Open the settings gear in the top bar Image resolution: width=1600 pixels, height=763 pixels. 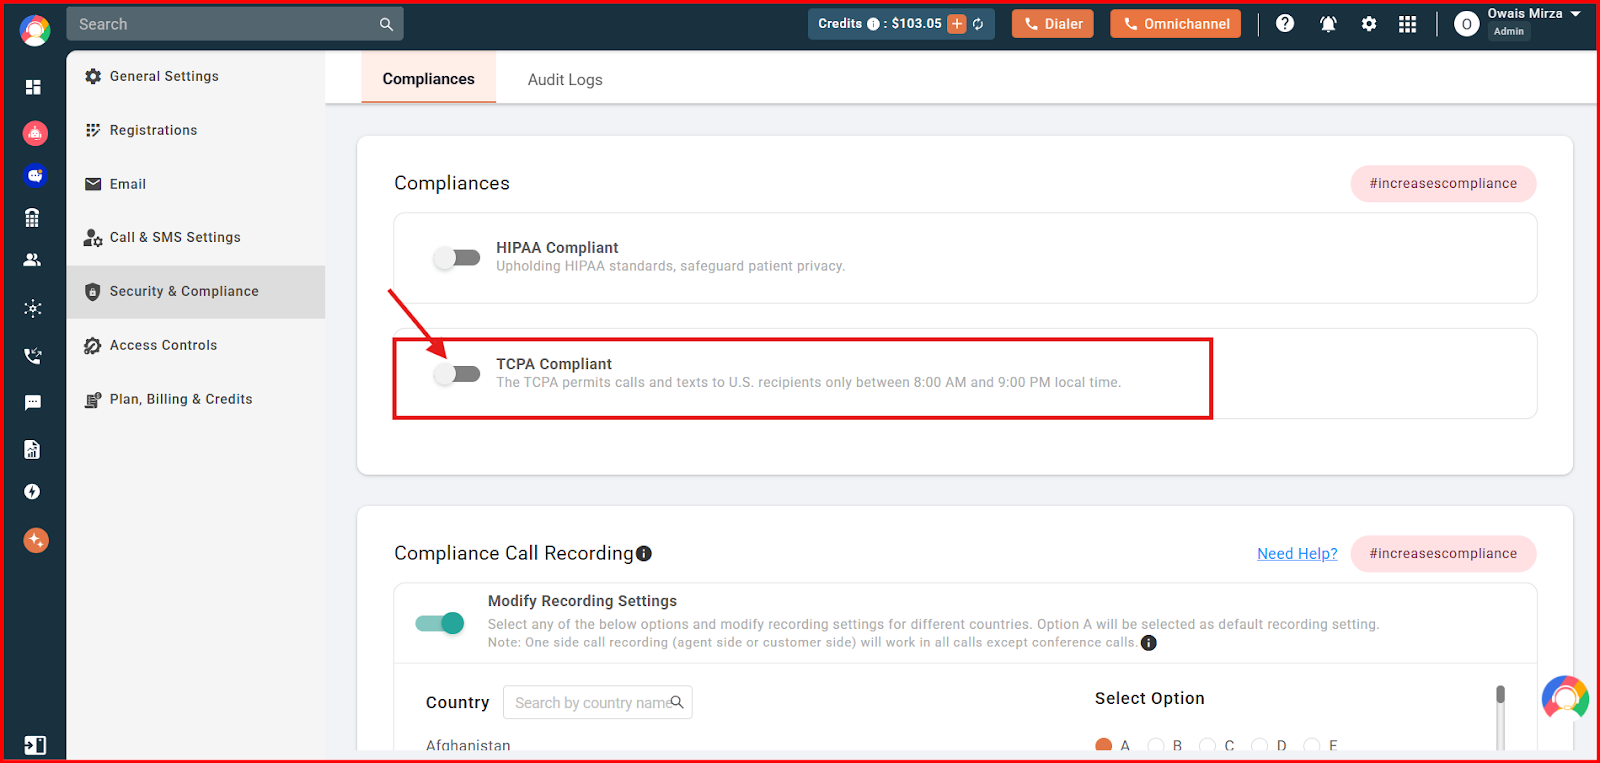(x=1369, y=23)
